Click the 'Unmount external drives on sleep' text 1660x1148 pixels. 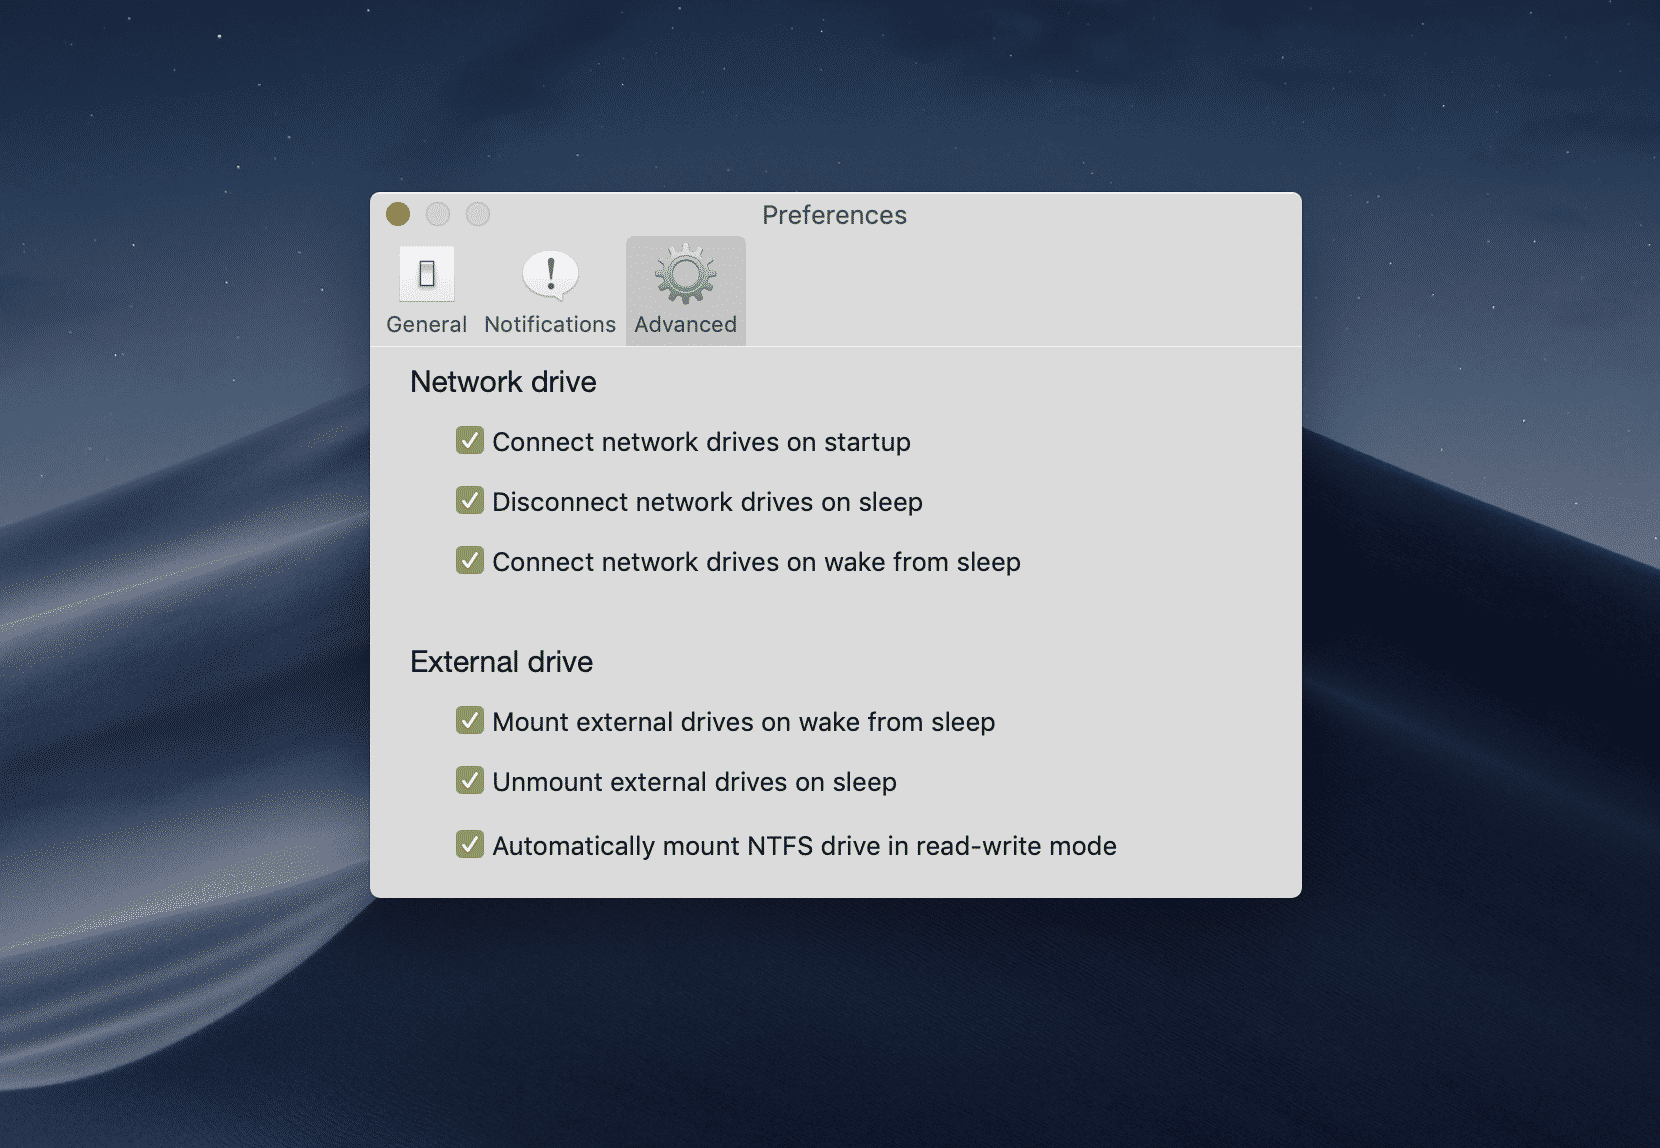tap(694, 782)
